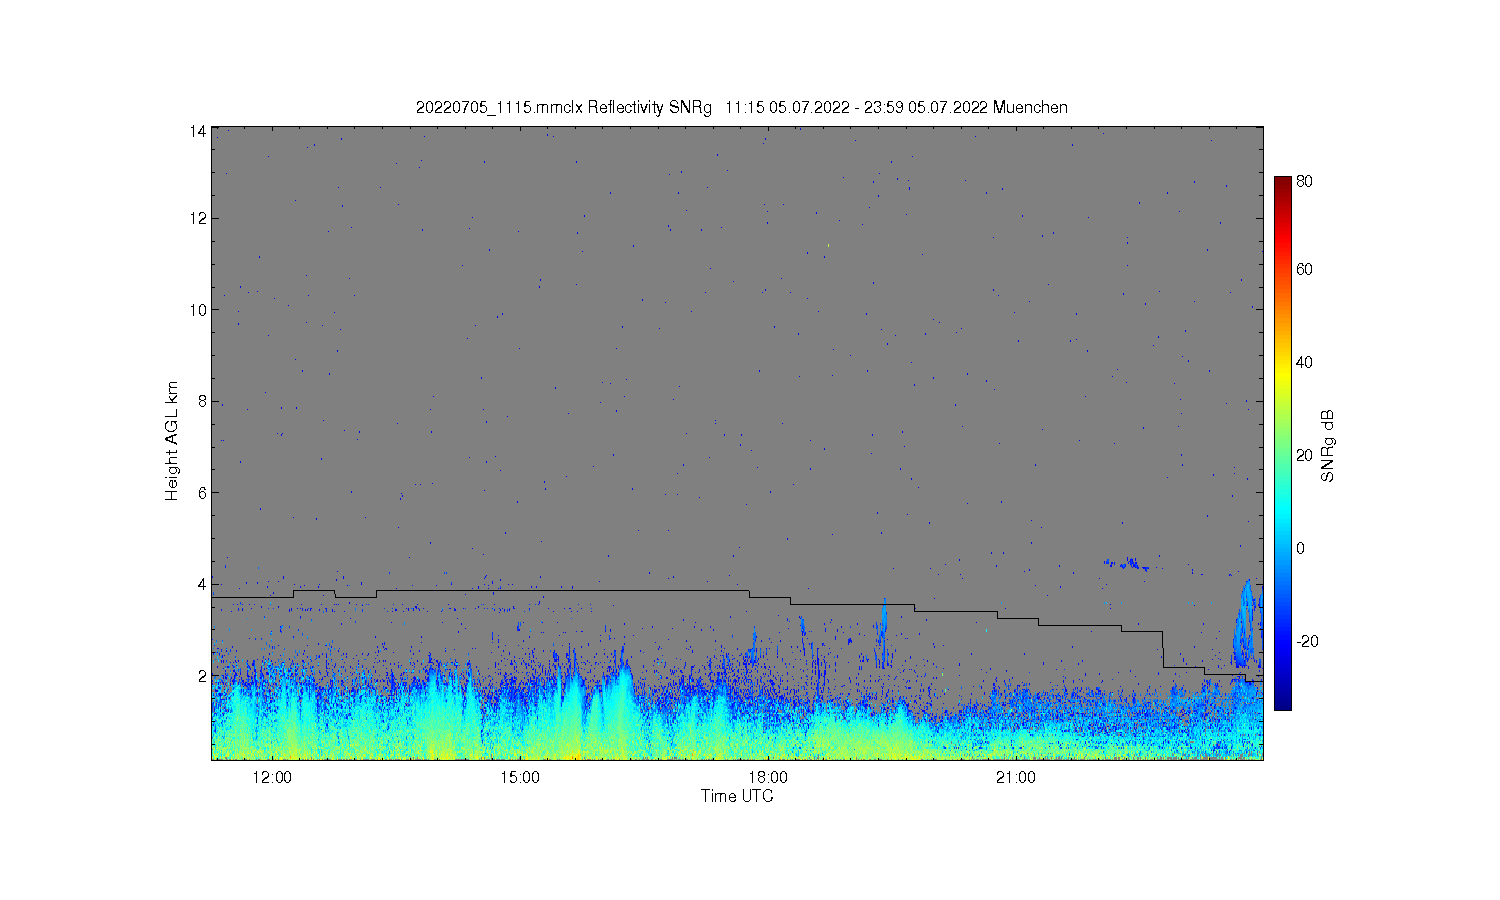Click the 21:00 time axis tick label

click(x=1016, y=778)
